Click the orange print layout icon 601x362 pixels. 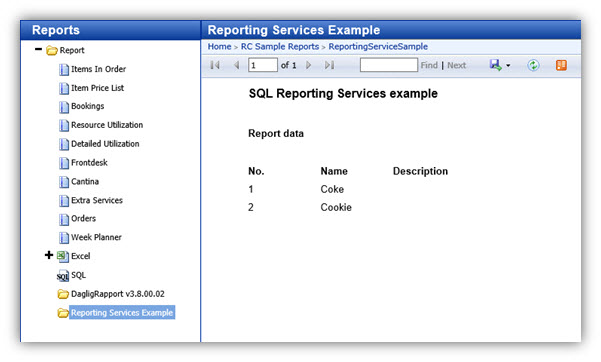coord(562,65)
